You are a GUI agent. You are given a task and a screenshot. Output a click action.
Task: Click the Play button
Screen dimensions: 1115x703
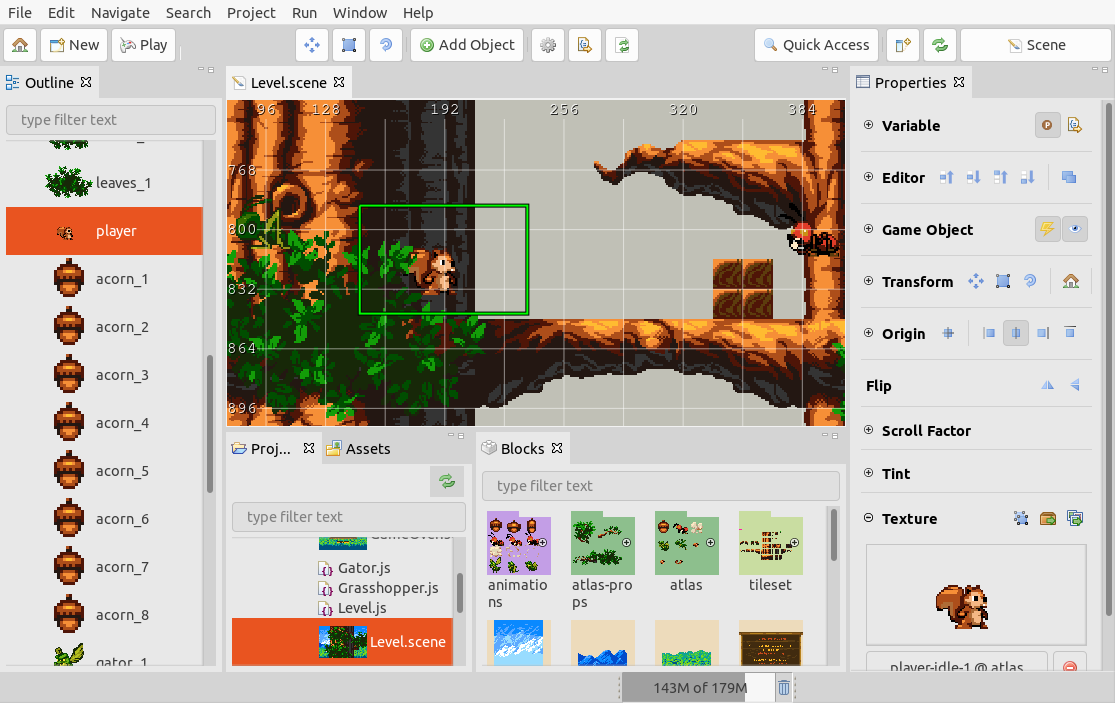pos(144,45)
